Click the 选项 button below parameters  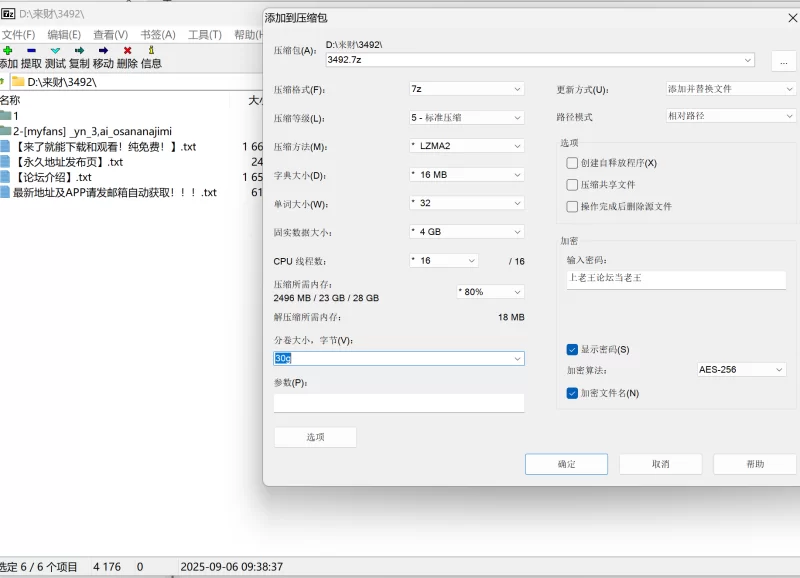coord(315,437)
